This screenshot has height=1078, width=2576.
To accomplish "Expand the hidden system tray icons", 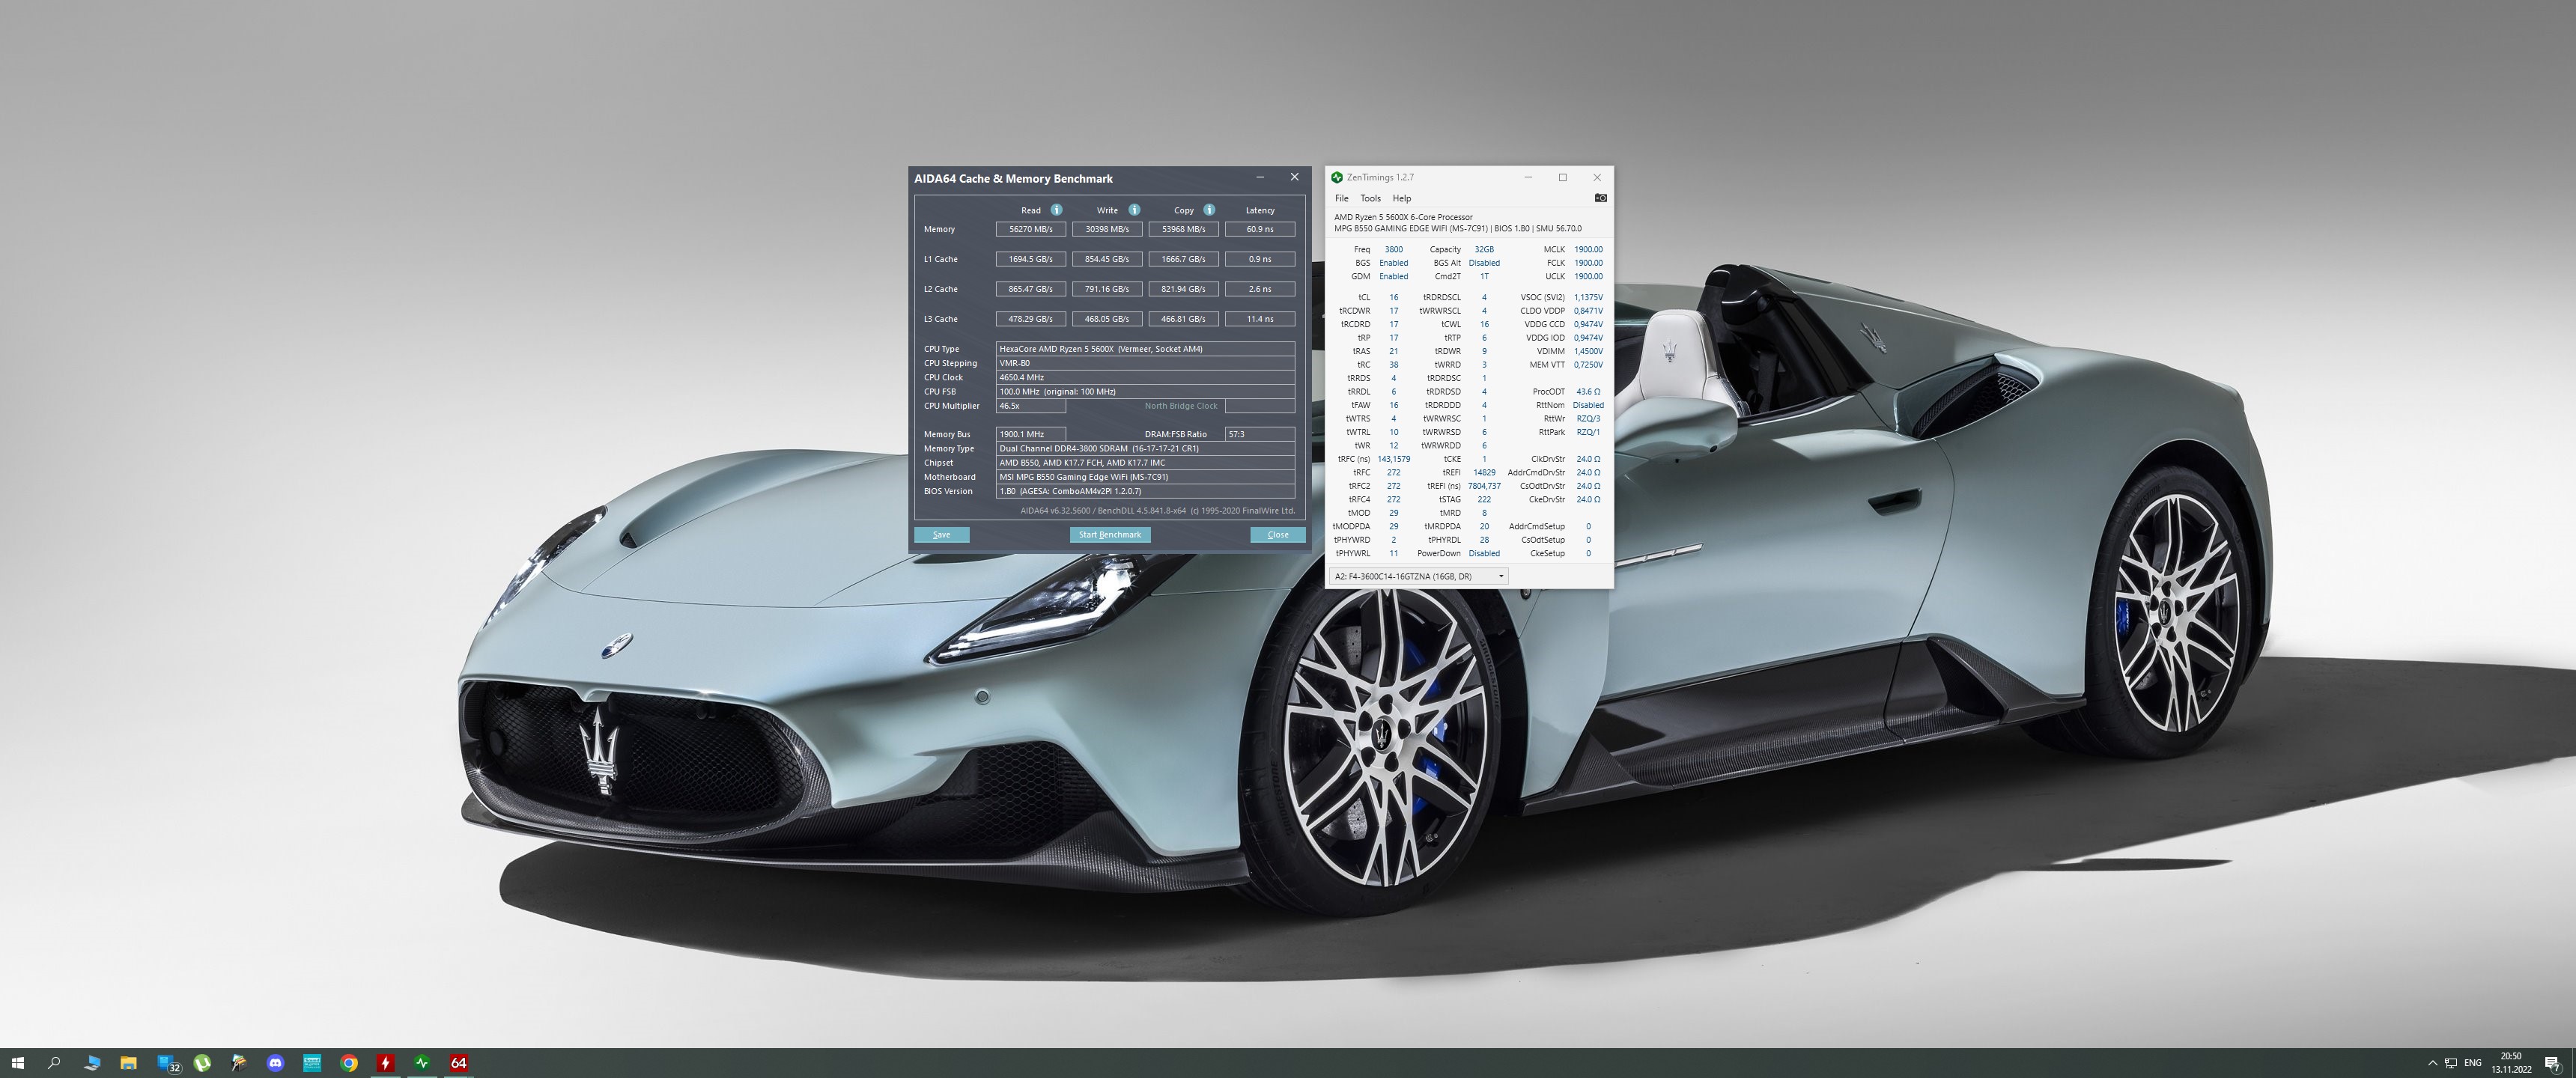I will pos(2432,1063).
